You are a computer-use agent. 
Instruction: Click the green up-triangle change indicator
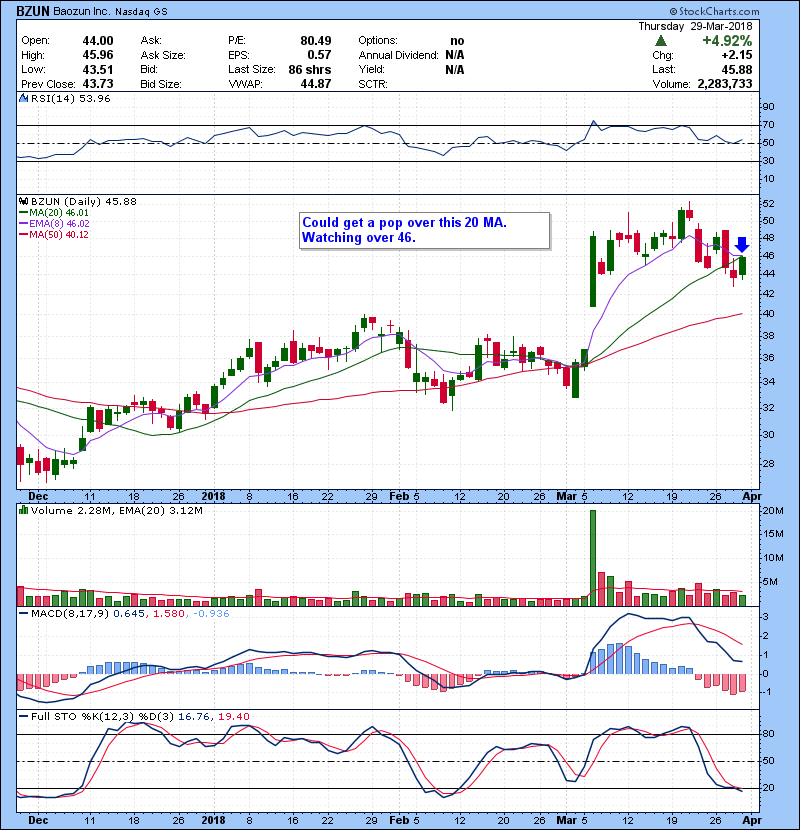(x=660, y=41)
